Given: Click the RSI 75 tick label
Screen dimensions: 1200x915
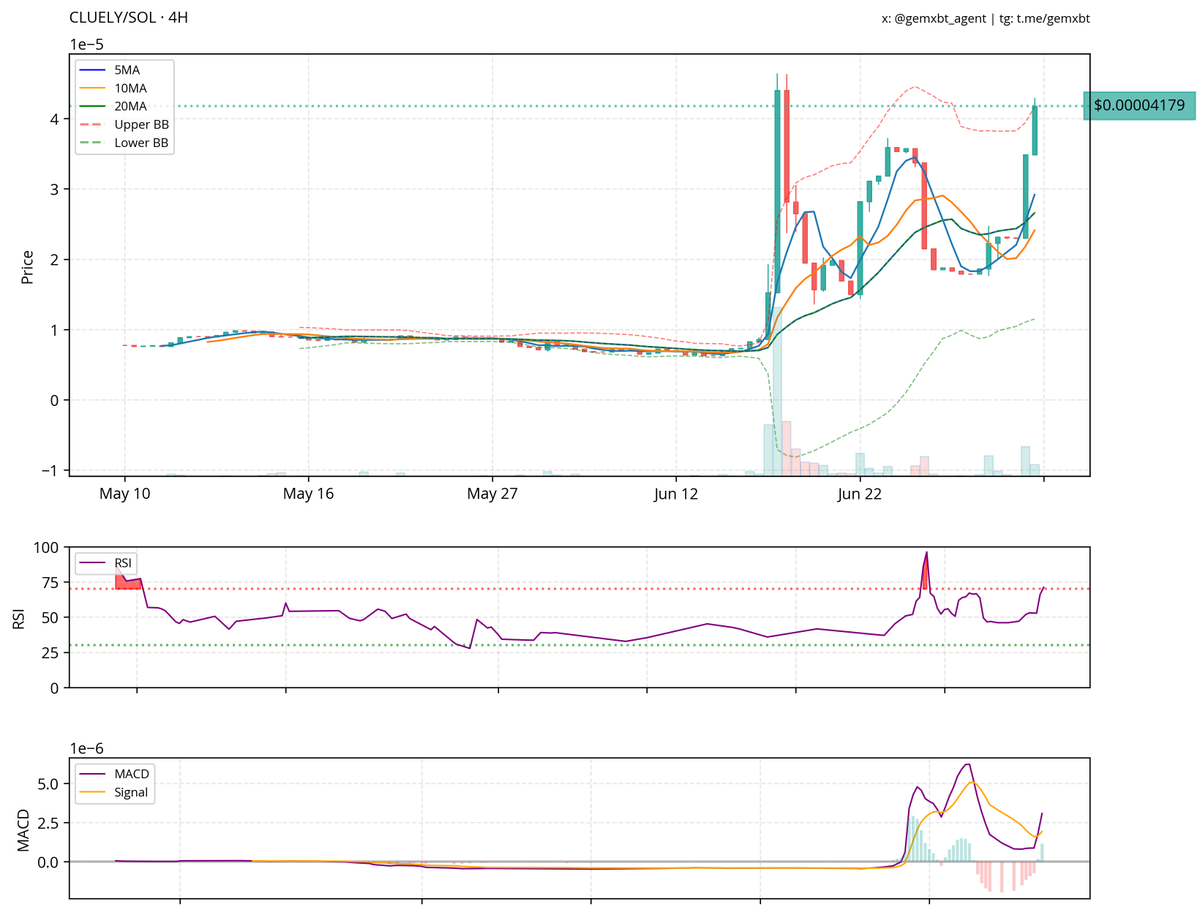Looking at the screenshot, I should [x=52, y=583].
